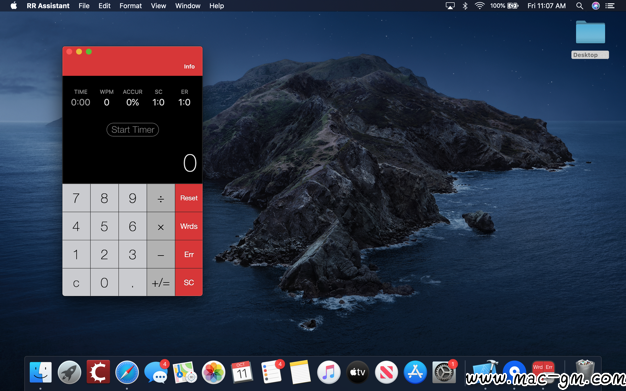The height and width of the screenshot is (391, 626).
Task: Click the Wi-Fi status icon
Action: (479, 6)
